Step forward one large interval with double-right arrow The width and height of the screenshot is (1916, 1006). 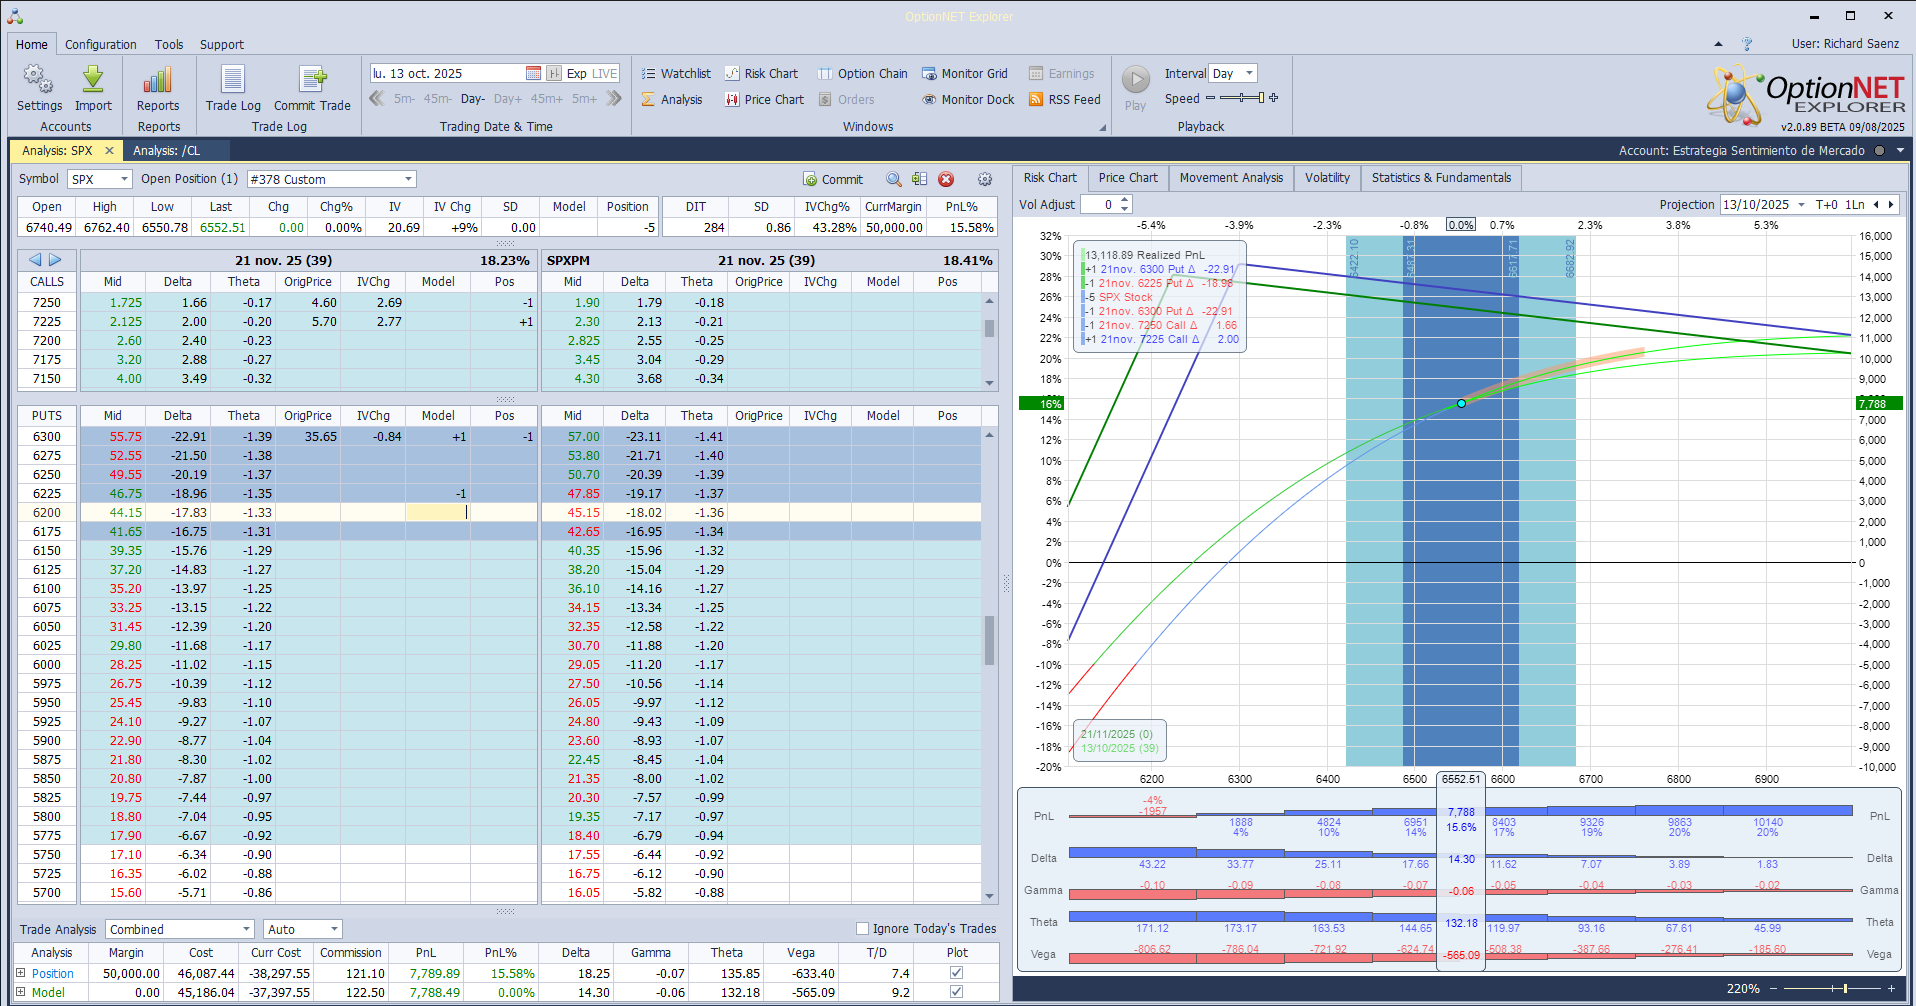(x=614, y=98)
